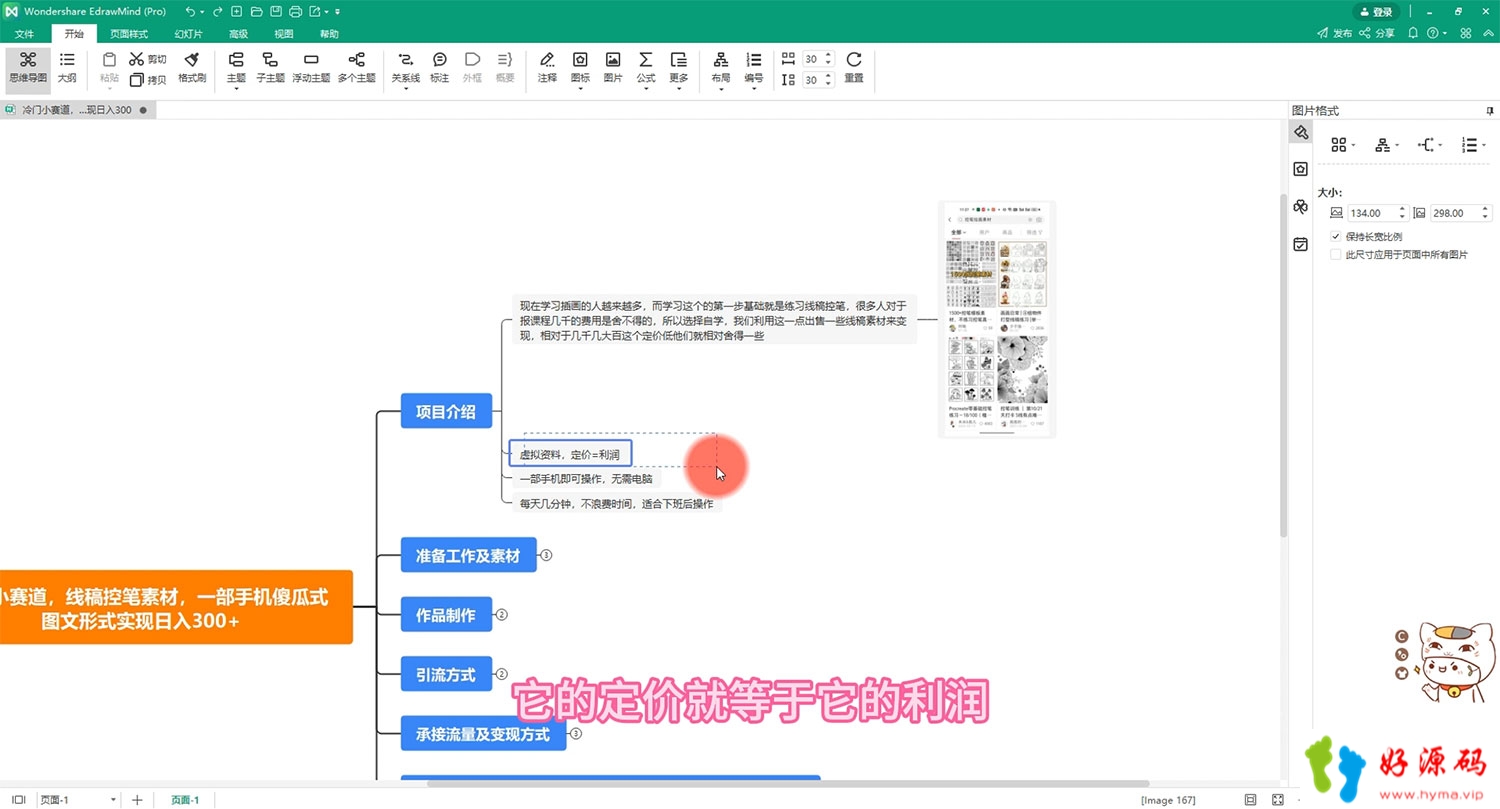Activate the 格式刷 format painter
1500x809 pixels.
click(192, 68)
